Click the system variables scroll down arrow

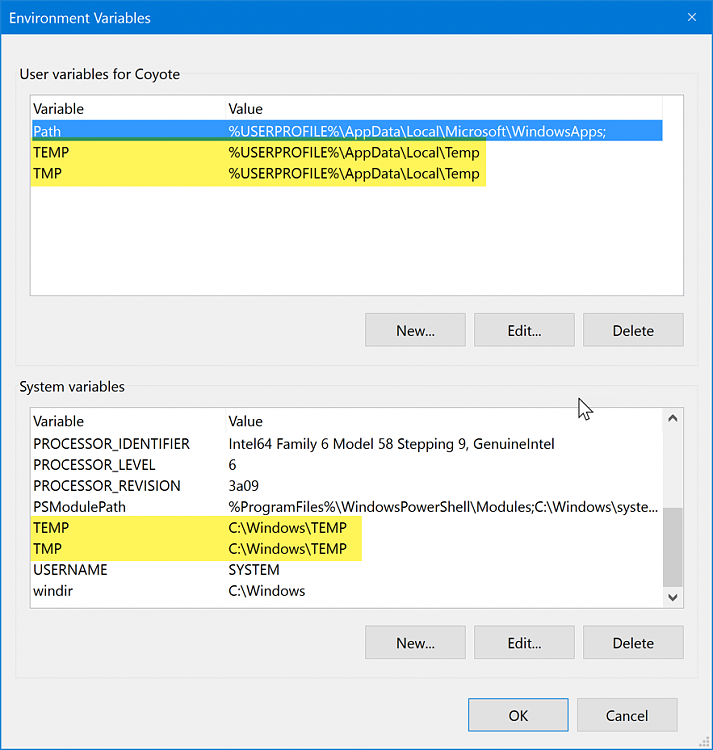coord(673,597)
